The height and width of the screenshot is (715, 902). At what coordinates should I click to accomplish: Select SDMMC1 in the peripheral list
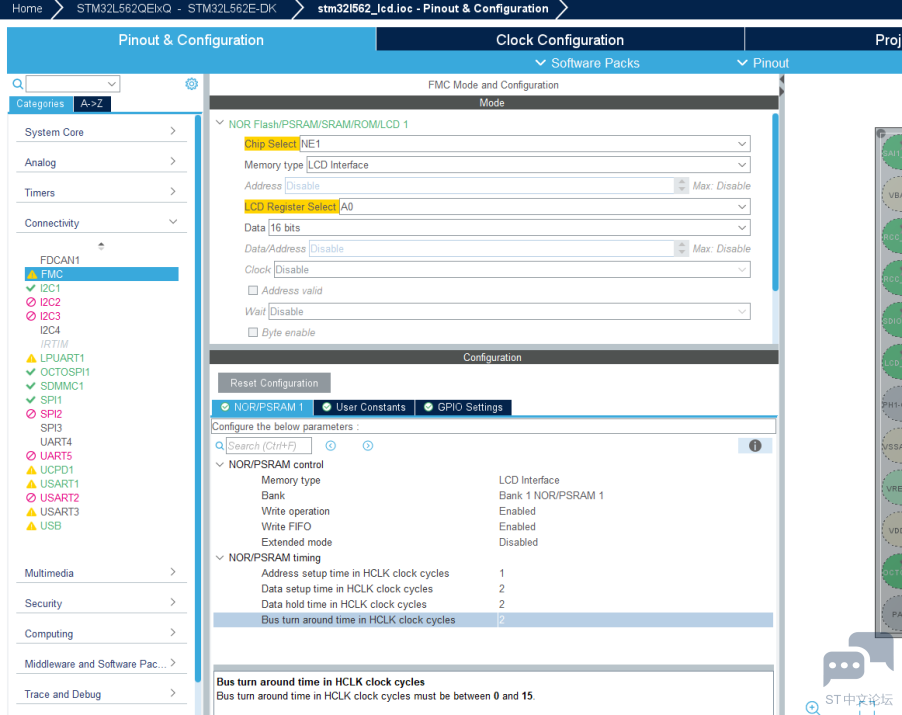62,386
